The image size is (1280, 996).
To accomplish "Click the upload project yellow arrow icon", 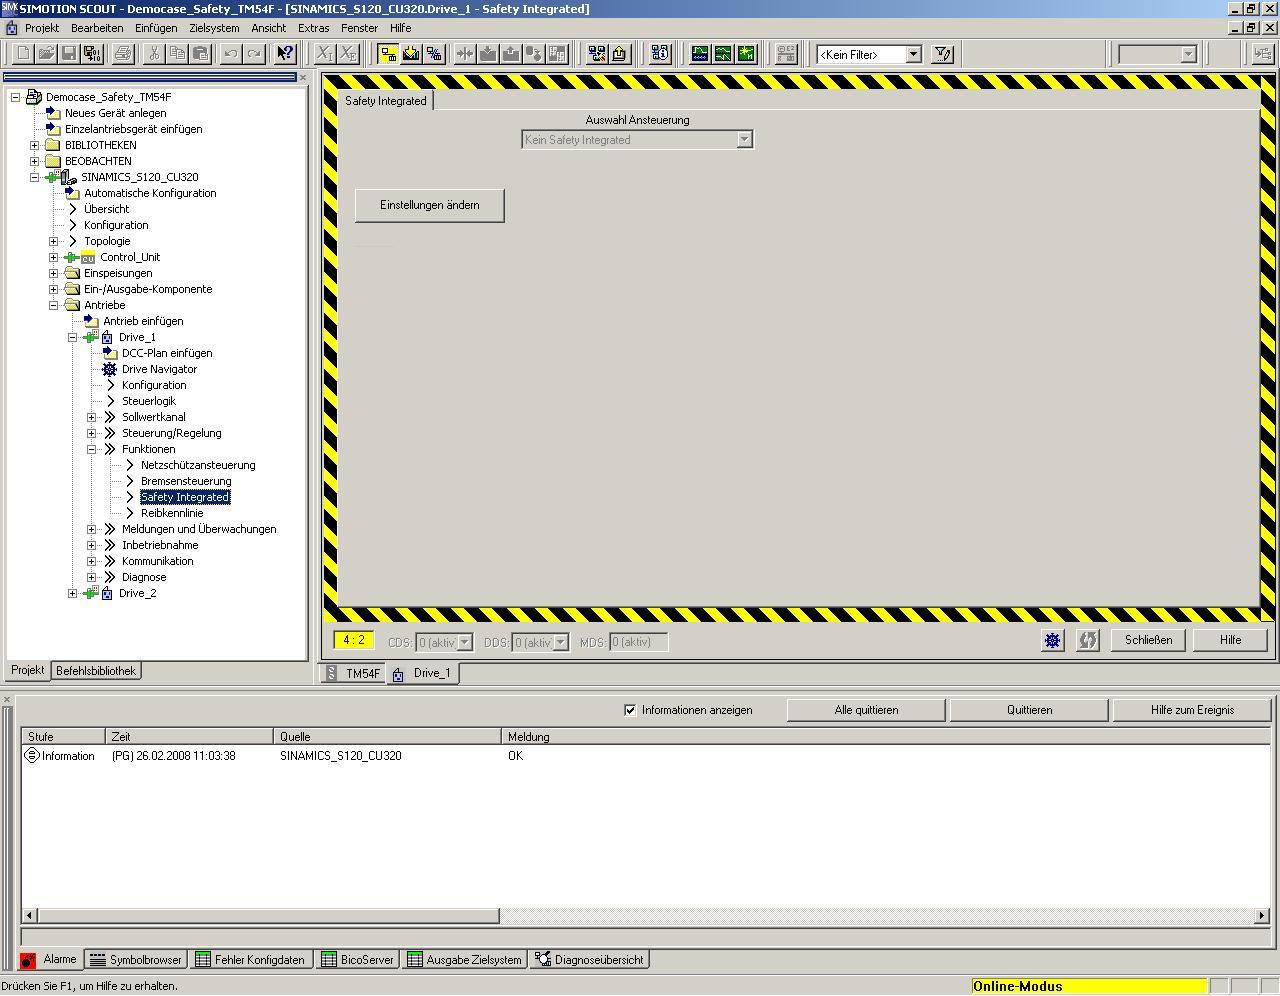I will [x=620, y=54].
